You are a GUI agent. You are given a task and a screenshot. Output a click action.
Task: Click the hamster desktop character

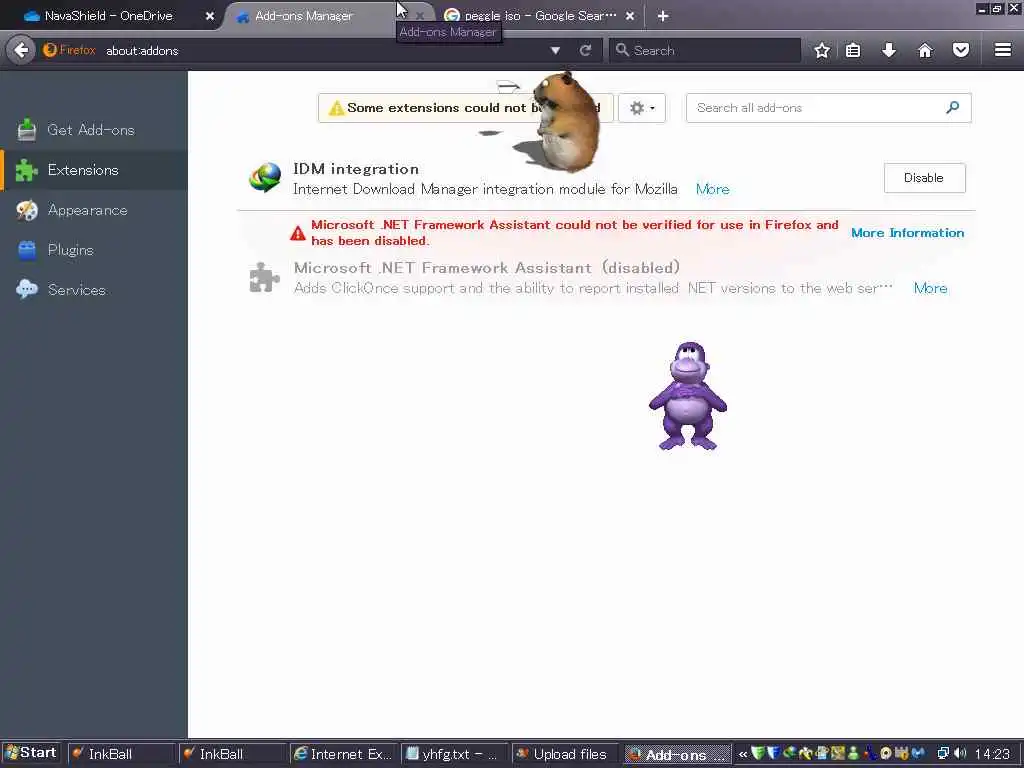pyautogui.click(x=566, y=121)
